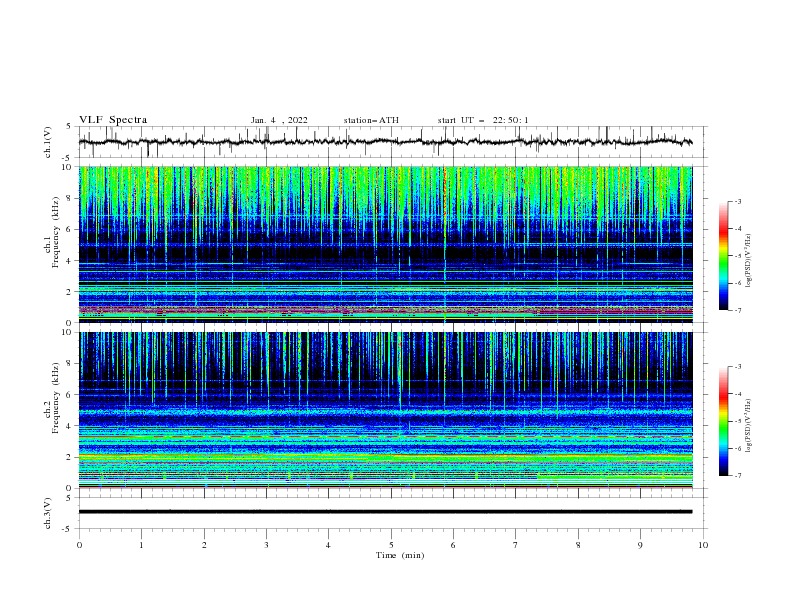The width and height of the screenshot is (792, 612).
Task: Click time-axis tick label "7"
Action: (516, 545)
